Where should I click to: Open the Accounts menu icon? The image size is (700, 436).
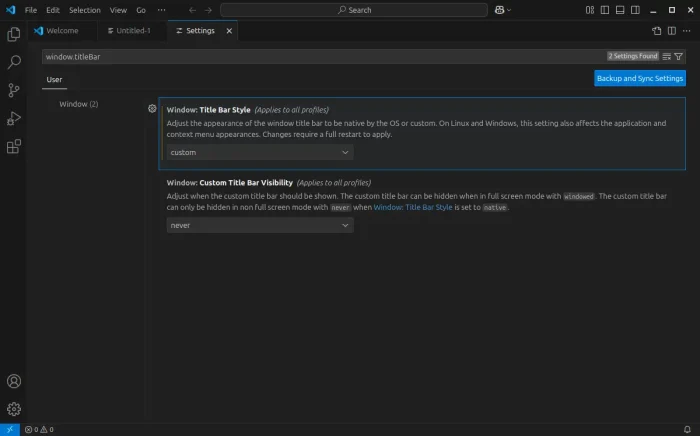coord(13,381)
